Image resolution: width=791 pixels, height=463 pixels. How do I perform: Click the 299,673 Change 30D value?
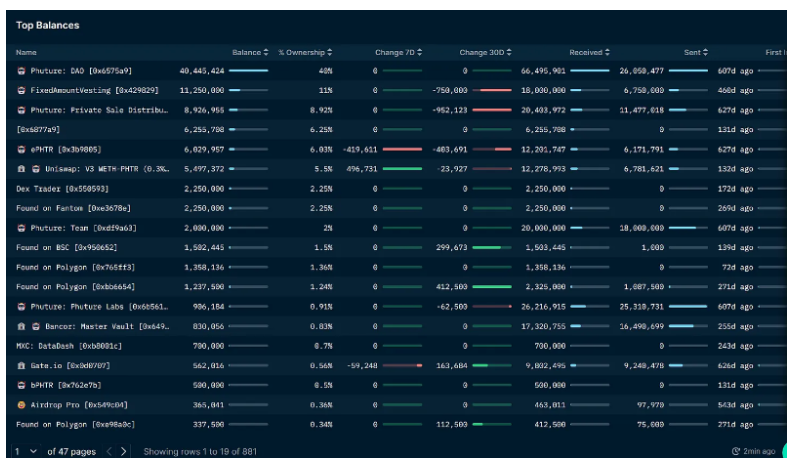(451, 248)
